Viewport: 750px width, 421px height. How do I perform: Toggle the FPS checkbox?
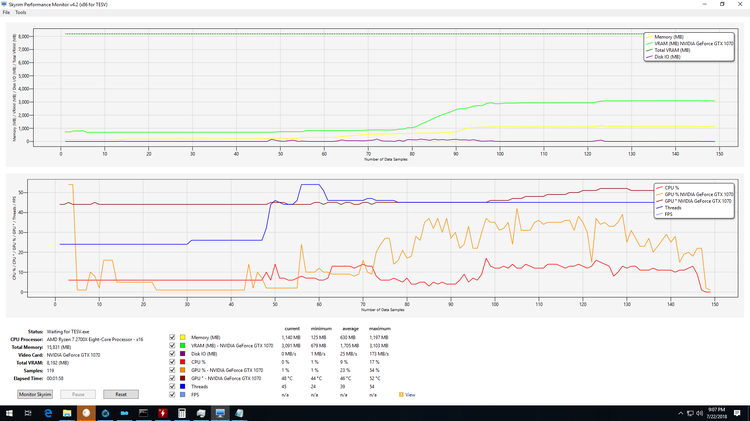pos(172,394)
